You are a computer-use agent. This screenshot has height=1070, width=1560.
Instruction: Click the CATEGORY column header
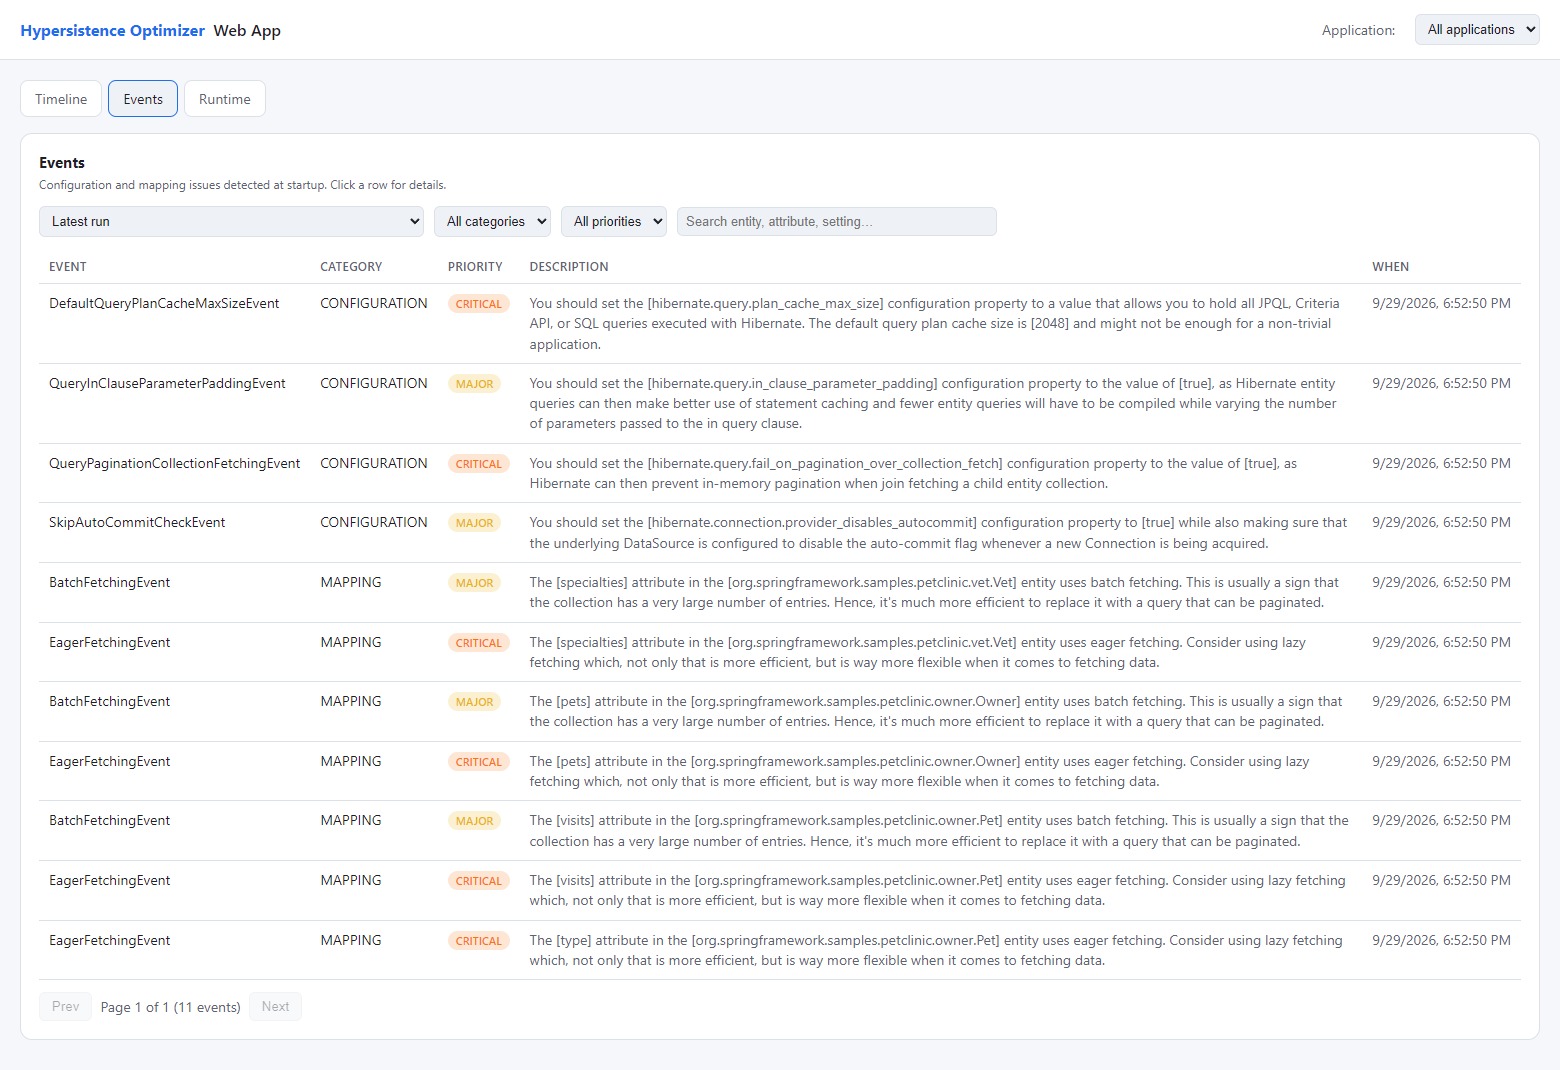[x=351, y=267]
